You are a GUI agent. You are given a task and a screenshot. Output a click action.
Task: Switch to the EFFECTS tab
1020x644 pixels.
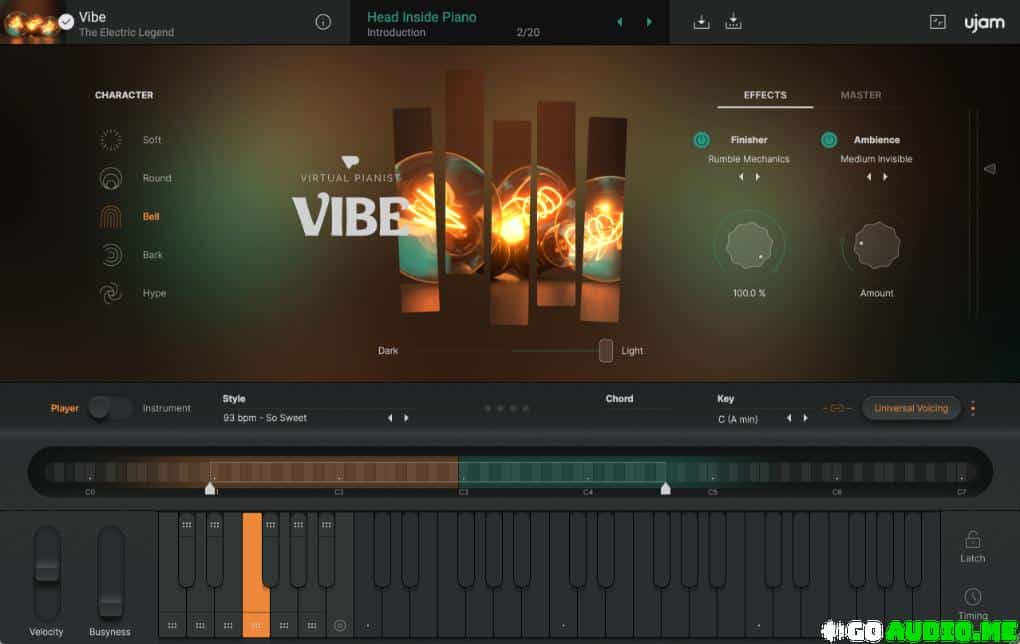(x=765, y=95)
